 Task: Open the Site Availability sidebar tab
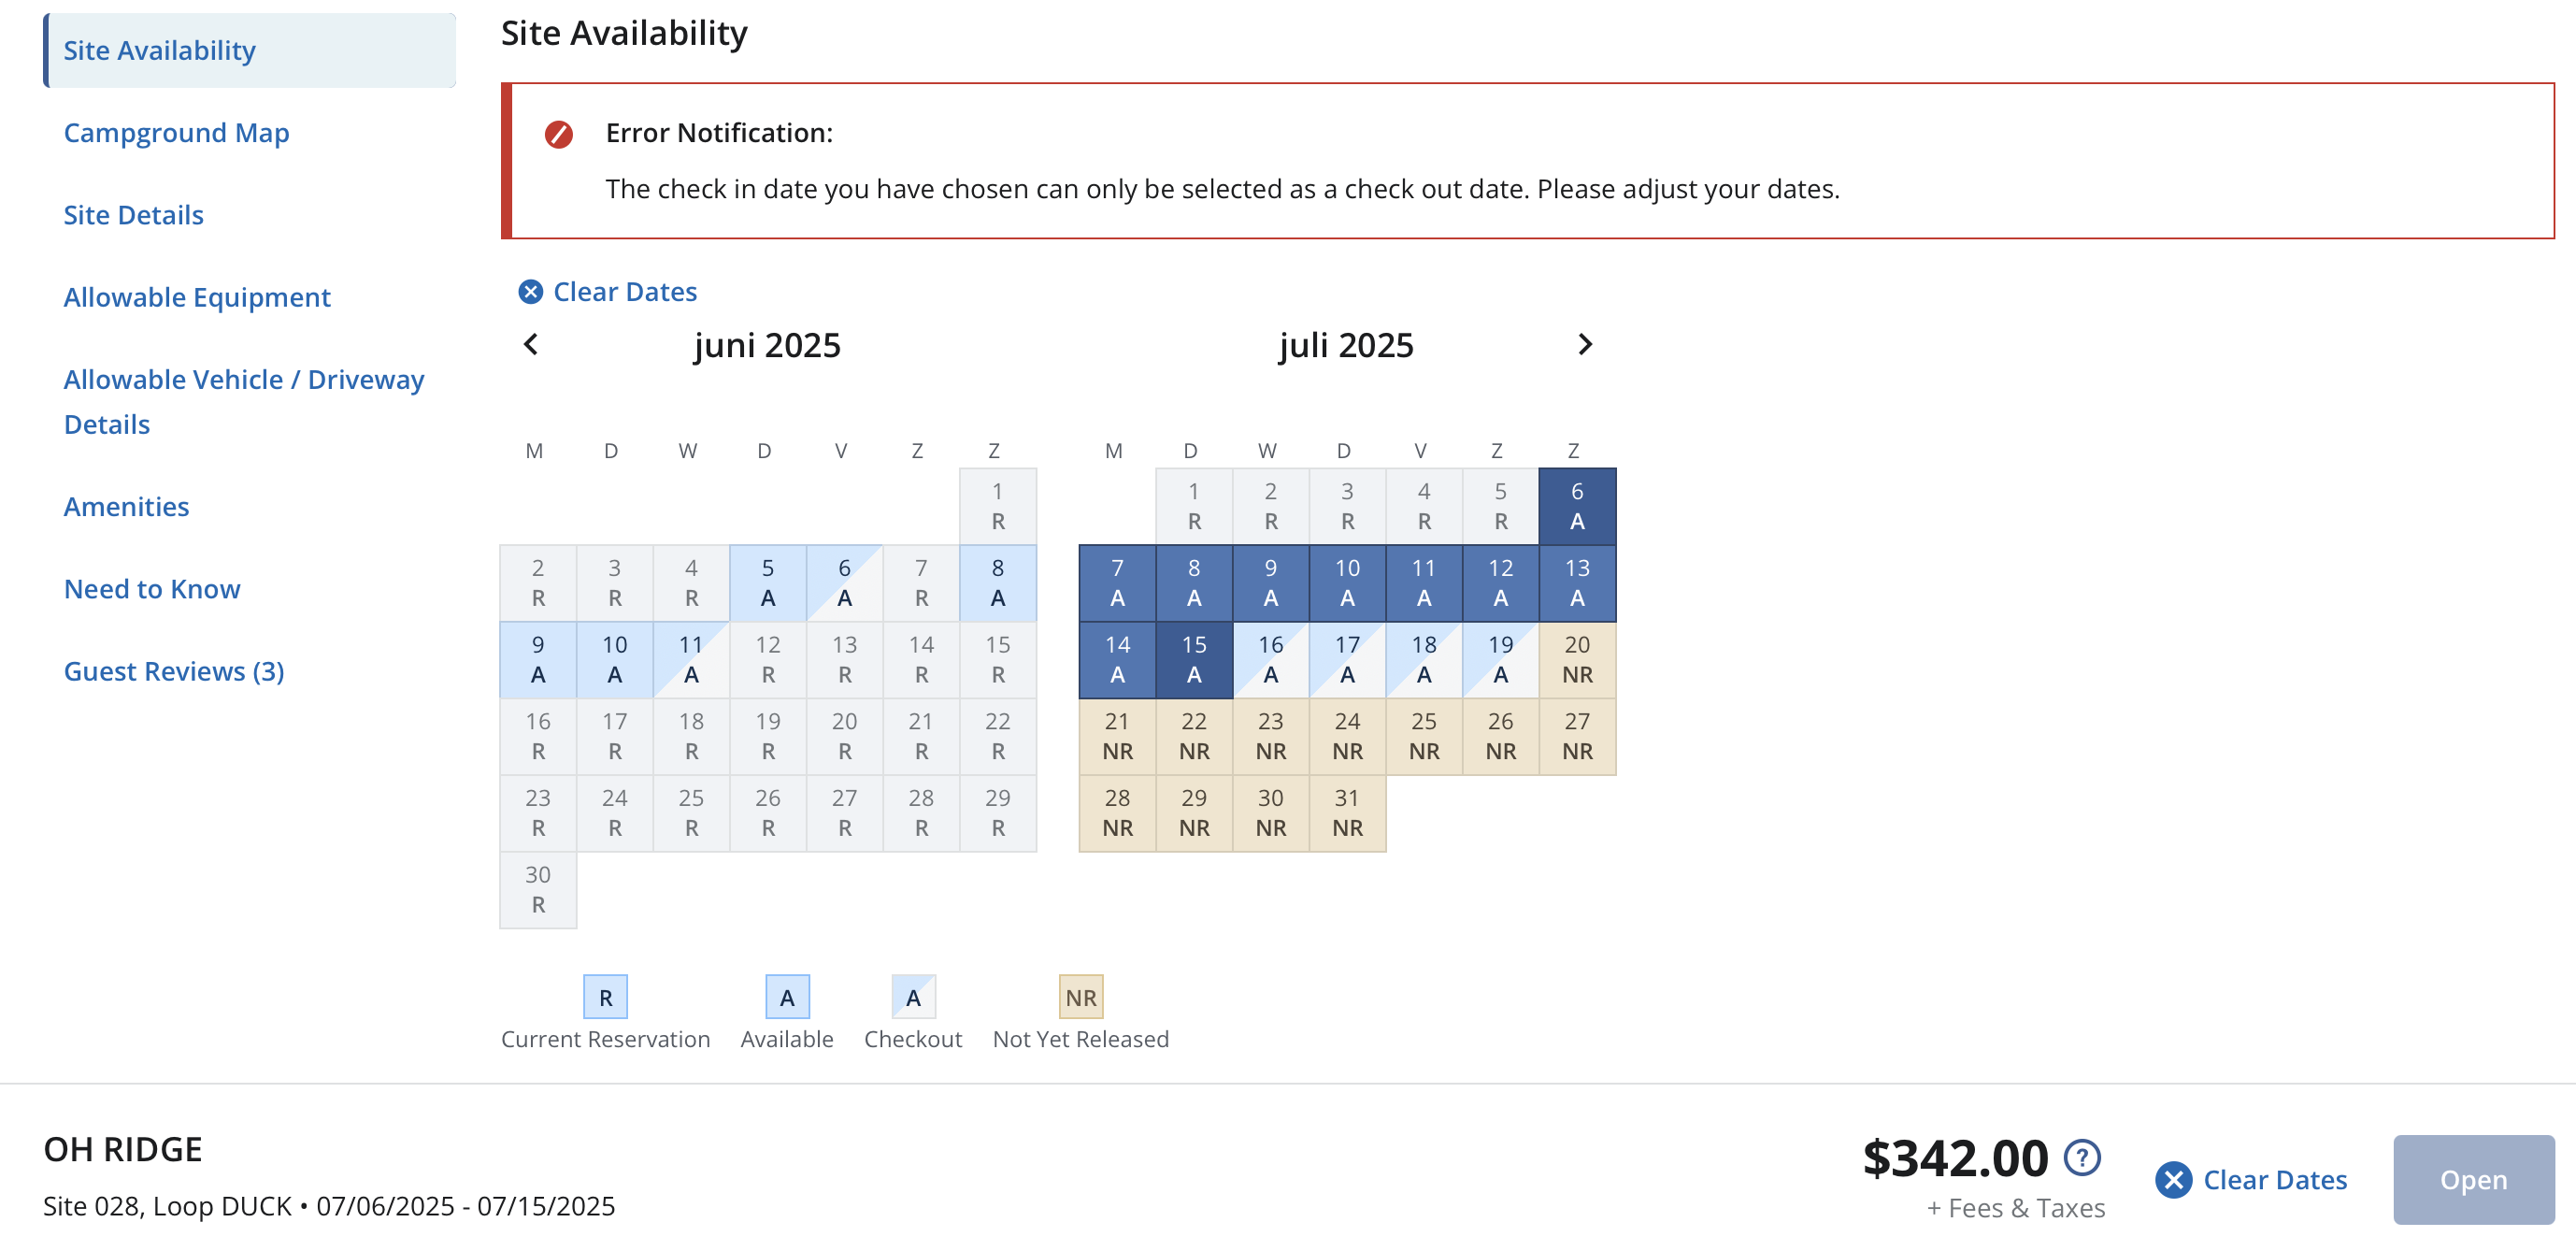coord(160,51)
